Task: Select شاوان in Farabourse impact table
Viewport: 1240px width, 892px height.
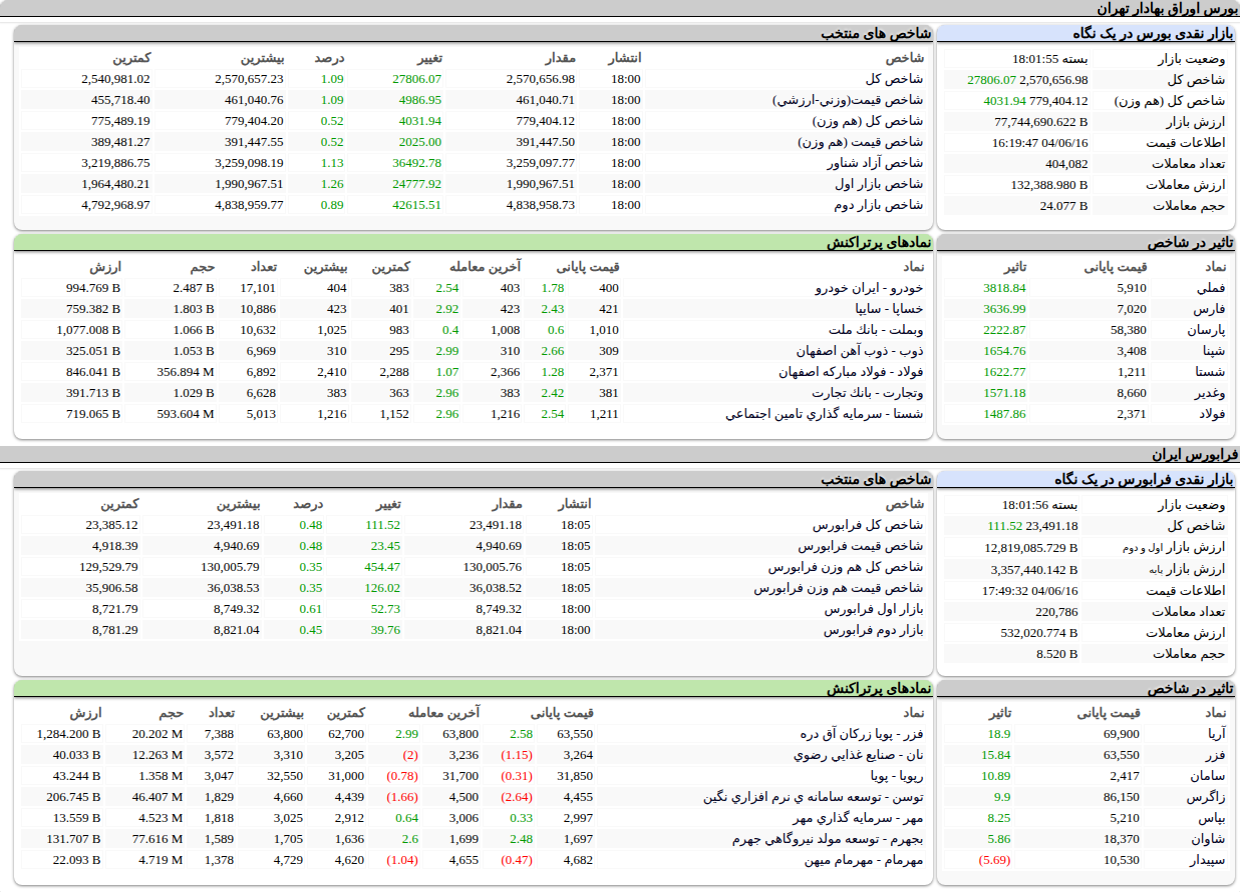Action: click(x=1208, y=839)
